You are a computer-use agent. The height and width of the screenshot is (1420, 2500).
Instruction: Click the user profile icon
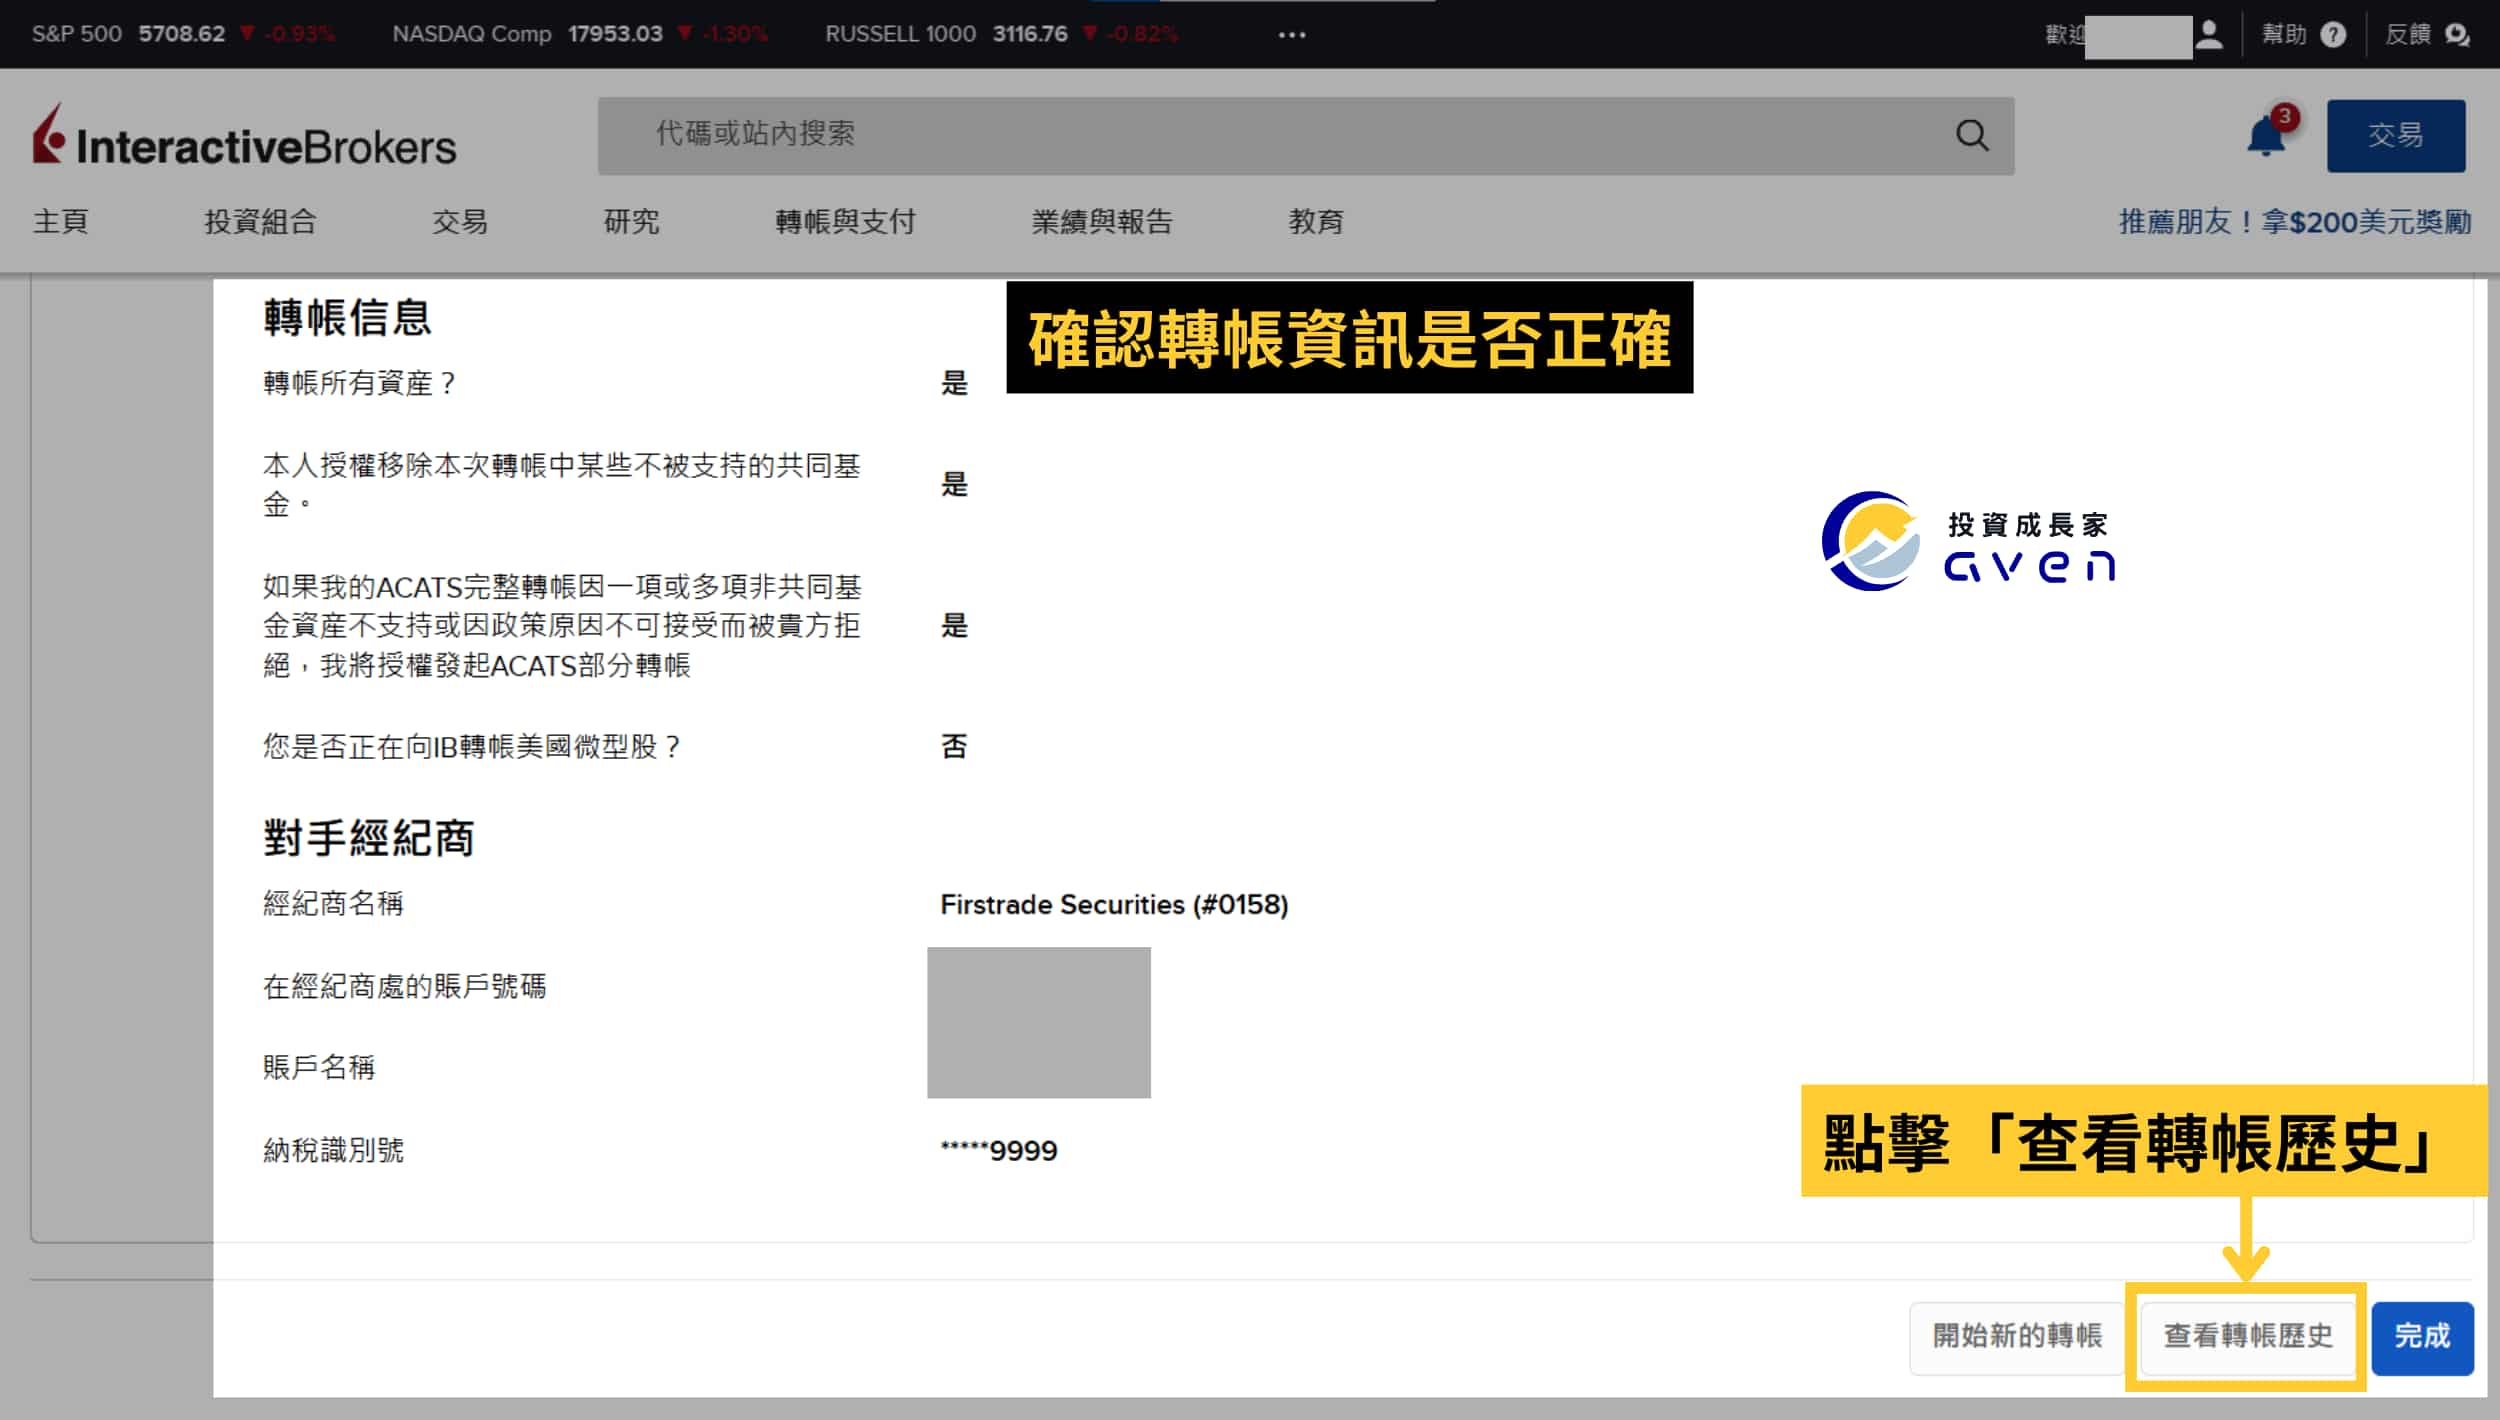click(2210, 35)
